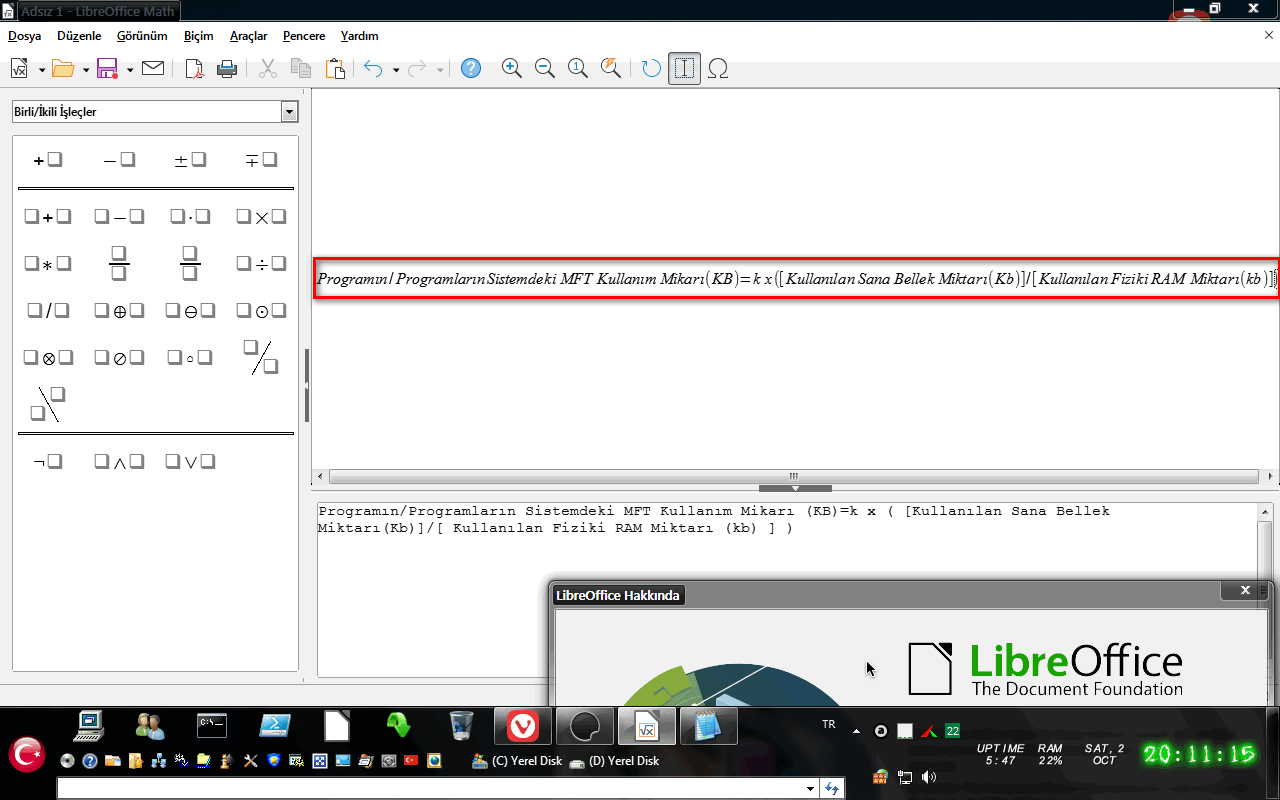
Task: Show hidden system tray icons arrow
Action: (856, 731)
